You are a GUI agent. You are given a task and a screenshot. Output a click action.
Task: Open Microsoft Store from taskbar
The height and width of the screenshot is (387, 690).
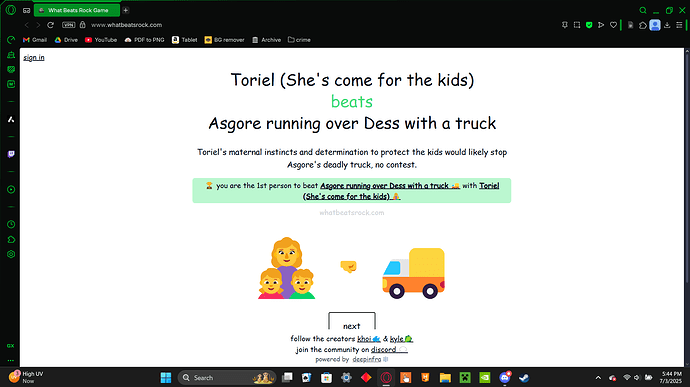(326, 377)
